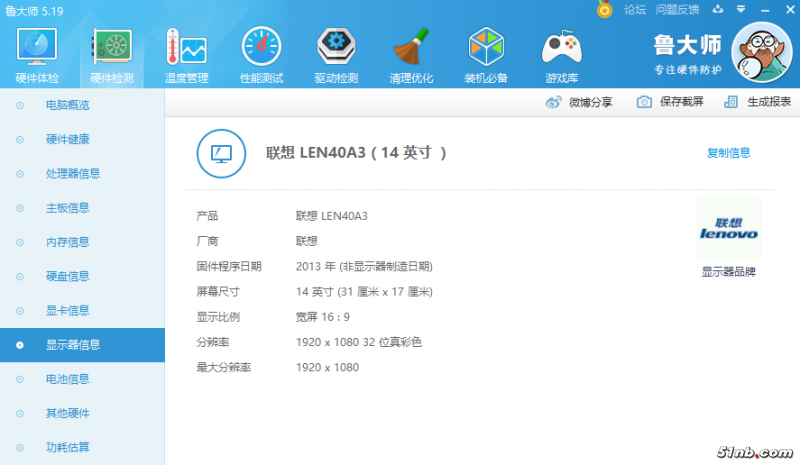The width and height of the screenshot is (800, 465).
Task: Click the 复制信息 copy info link
Action: point(728,153)
